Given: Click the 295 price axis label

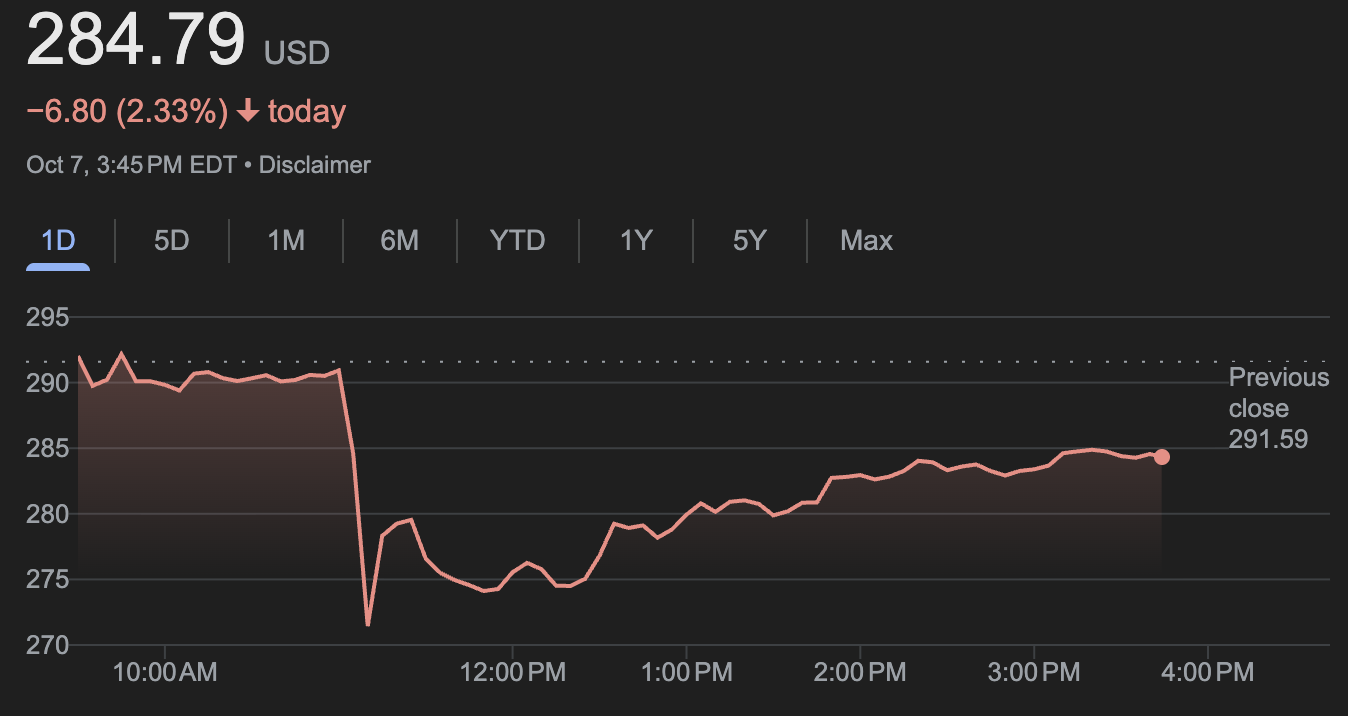Looking at the screenshot, I should pyautogui.click(x=47, y=318).
